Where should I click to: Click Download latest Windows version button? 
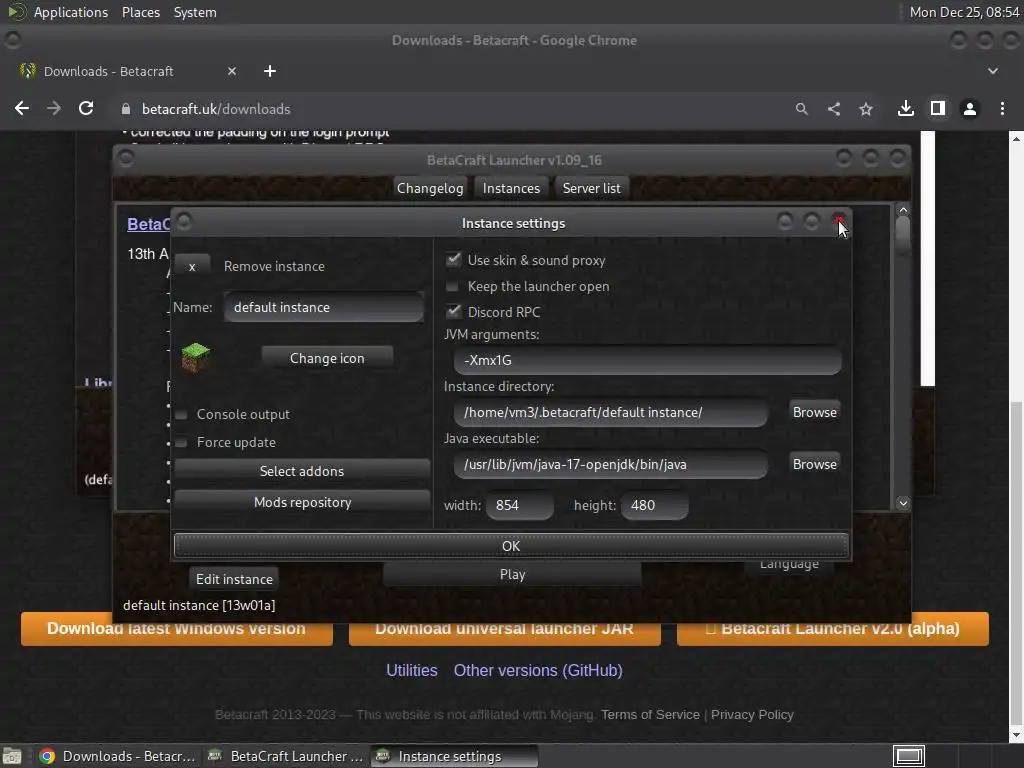coord(176,630)
